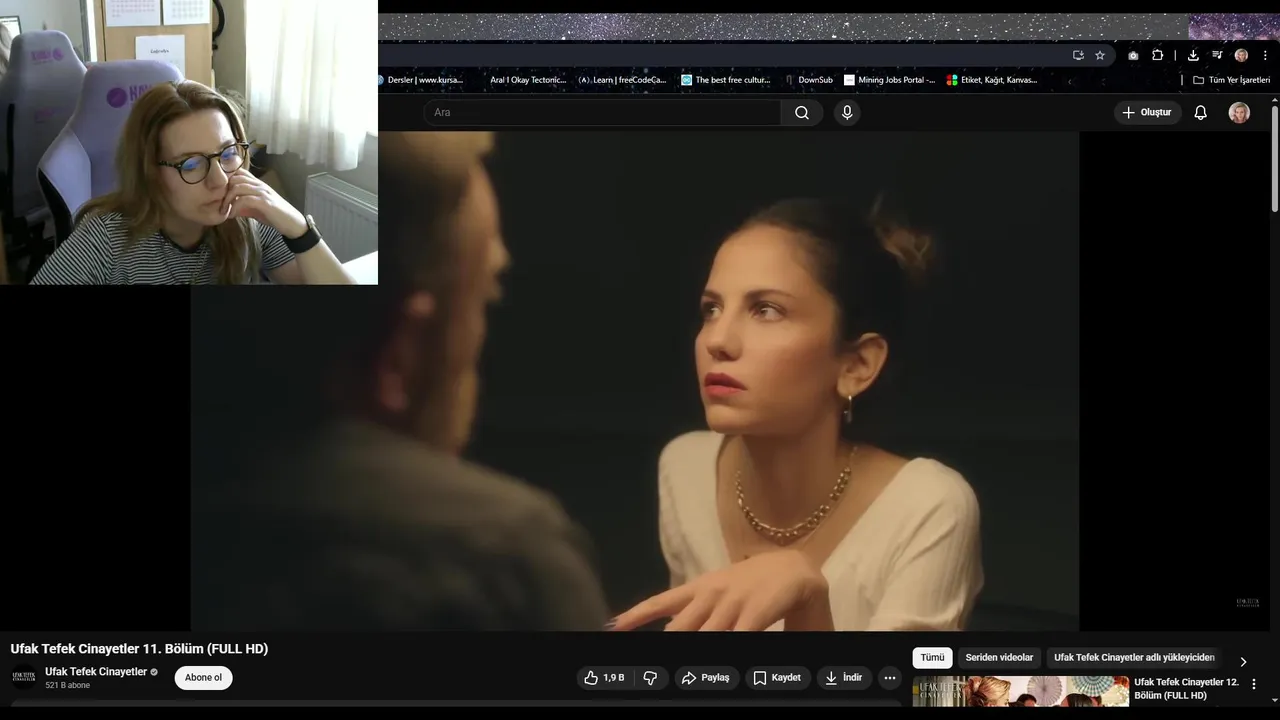Open the YouTube notifications bell
1280x720 pixels.
(x=1201, y=113)
